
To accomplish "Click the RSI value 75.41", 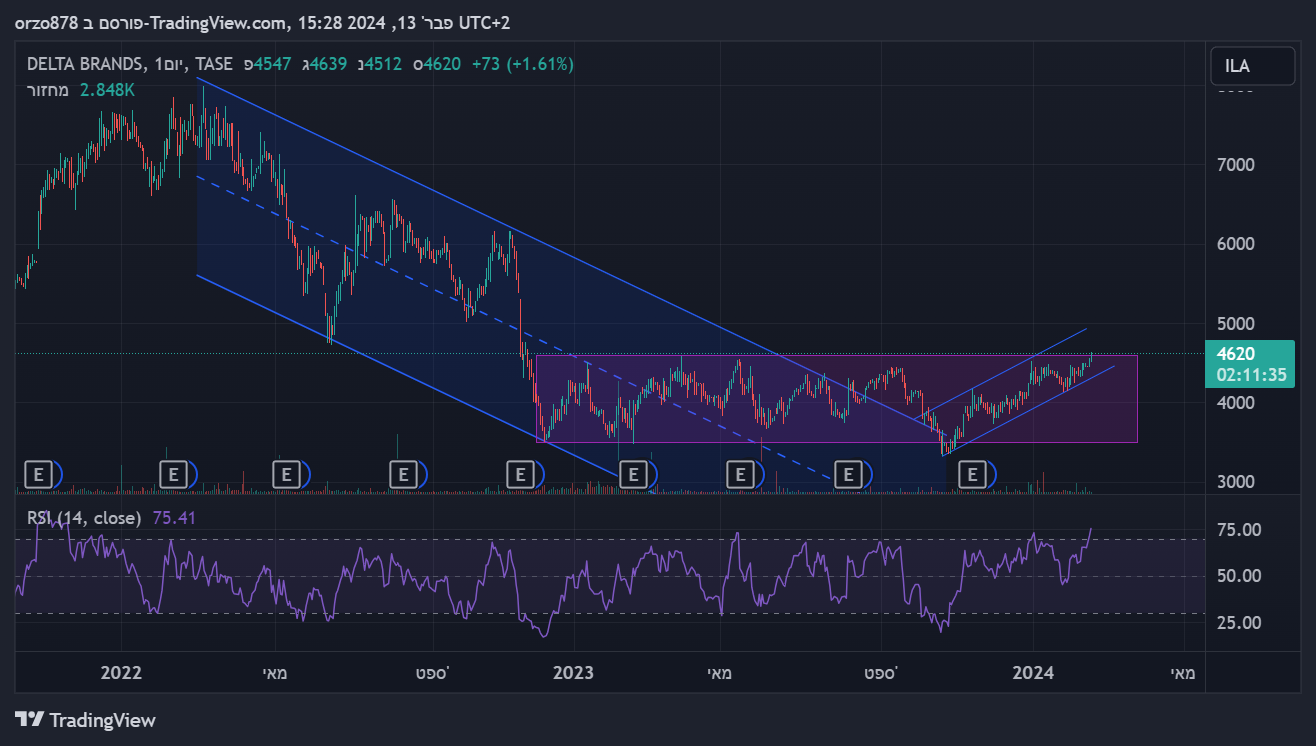I will click(174, 518).
